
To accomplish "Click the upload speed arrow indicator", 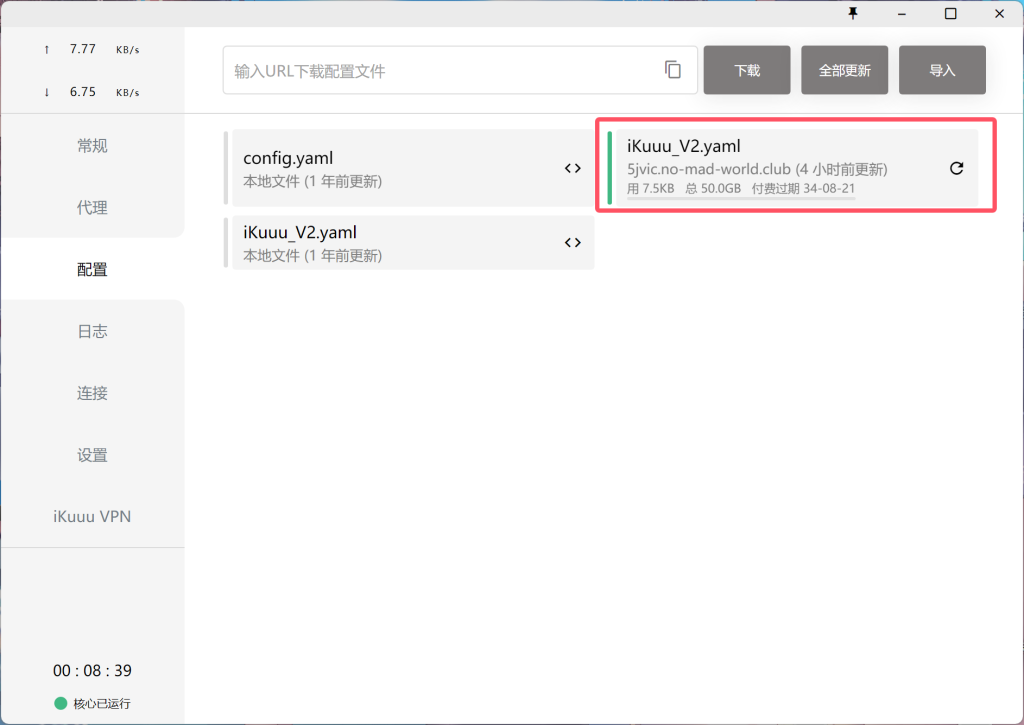I will click(x=47, y=49).
